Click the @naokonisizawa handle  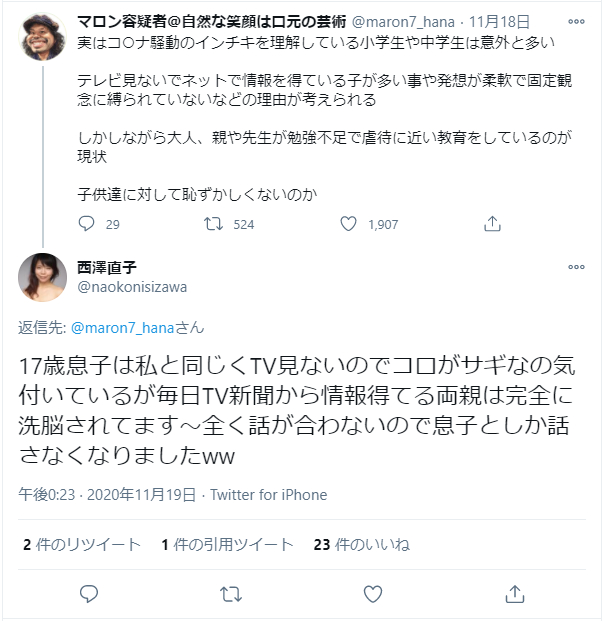(131, 287)
